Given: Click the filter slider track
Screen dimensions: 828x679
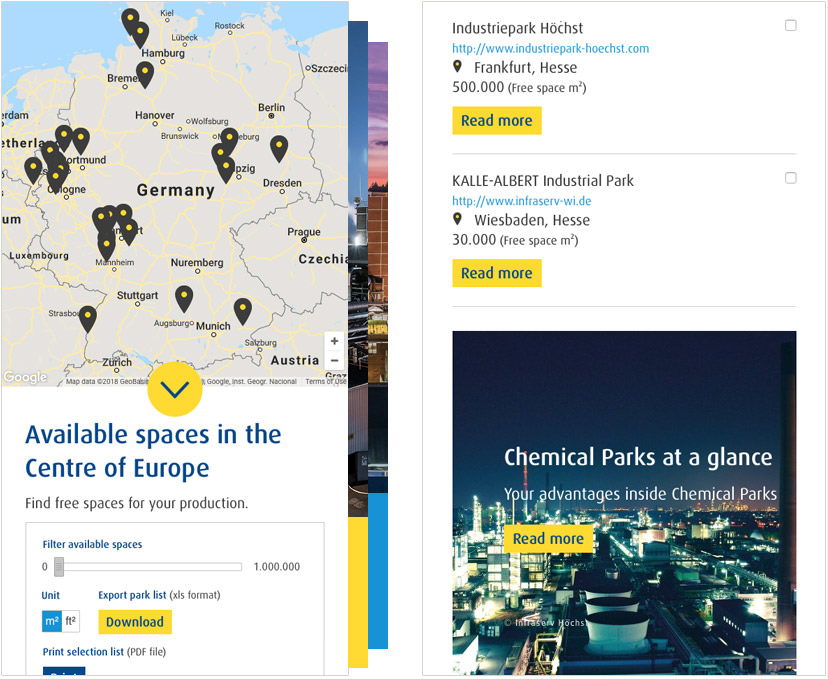Looking at the screenshot, I should [x=148, y=567].
